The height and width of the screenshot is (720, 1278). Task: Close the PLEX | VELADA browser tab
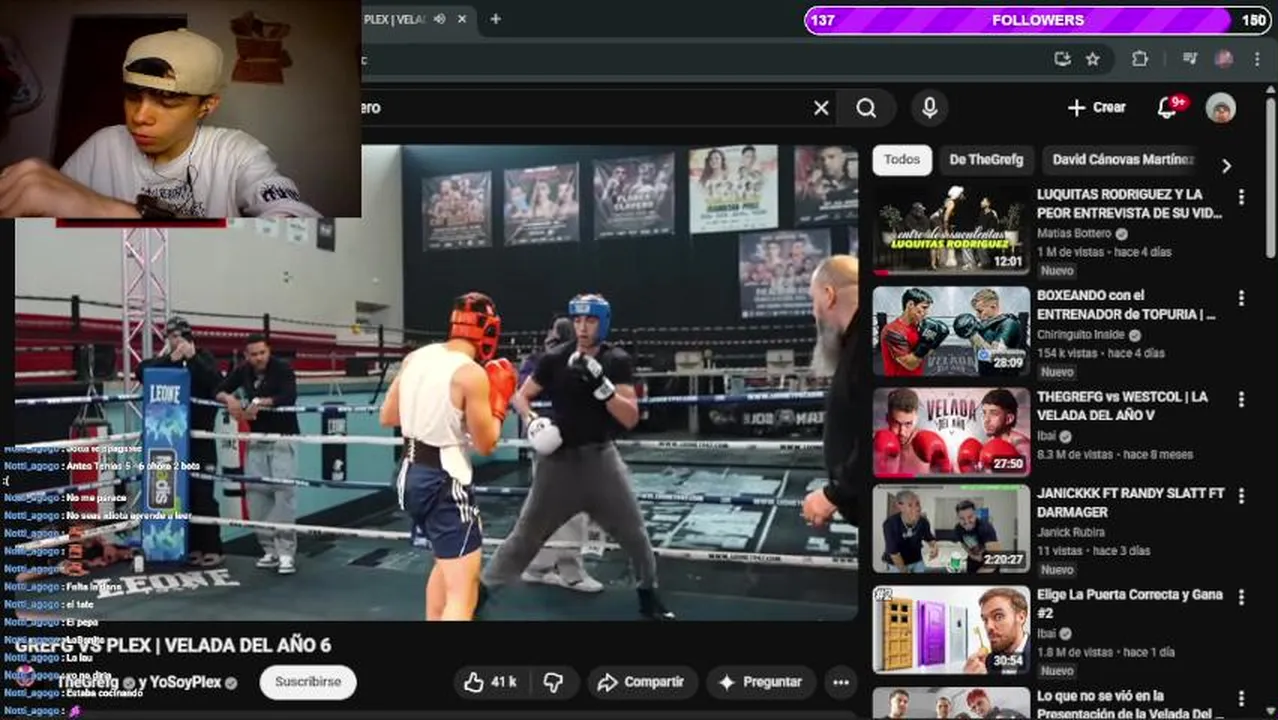coord(463,19)
